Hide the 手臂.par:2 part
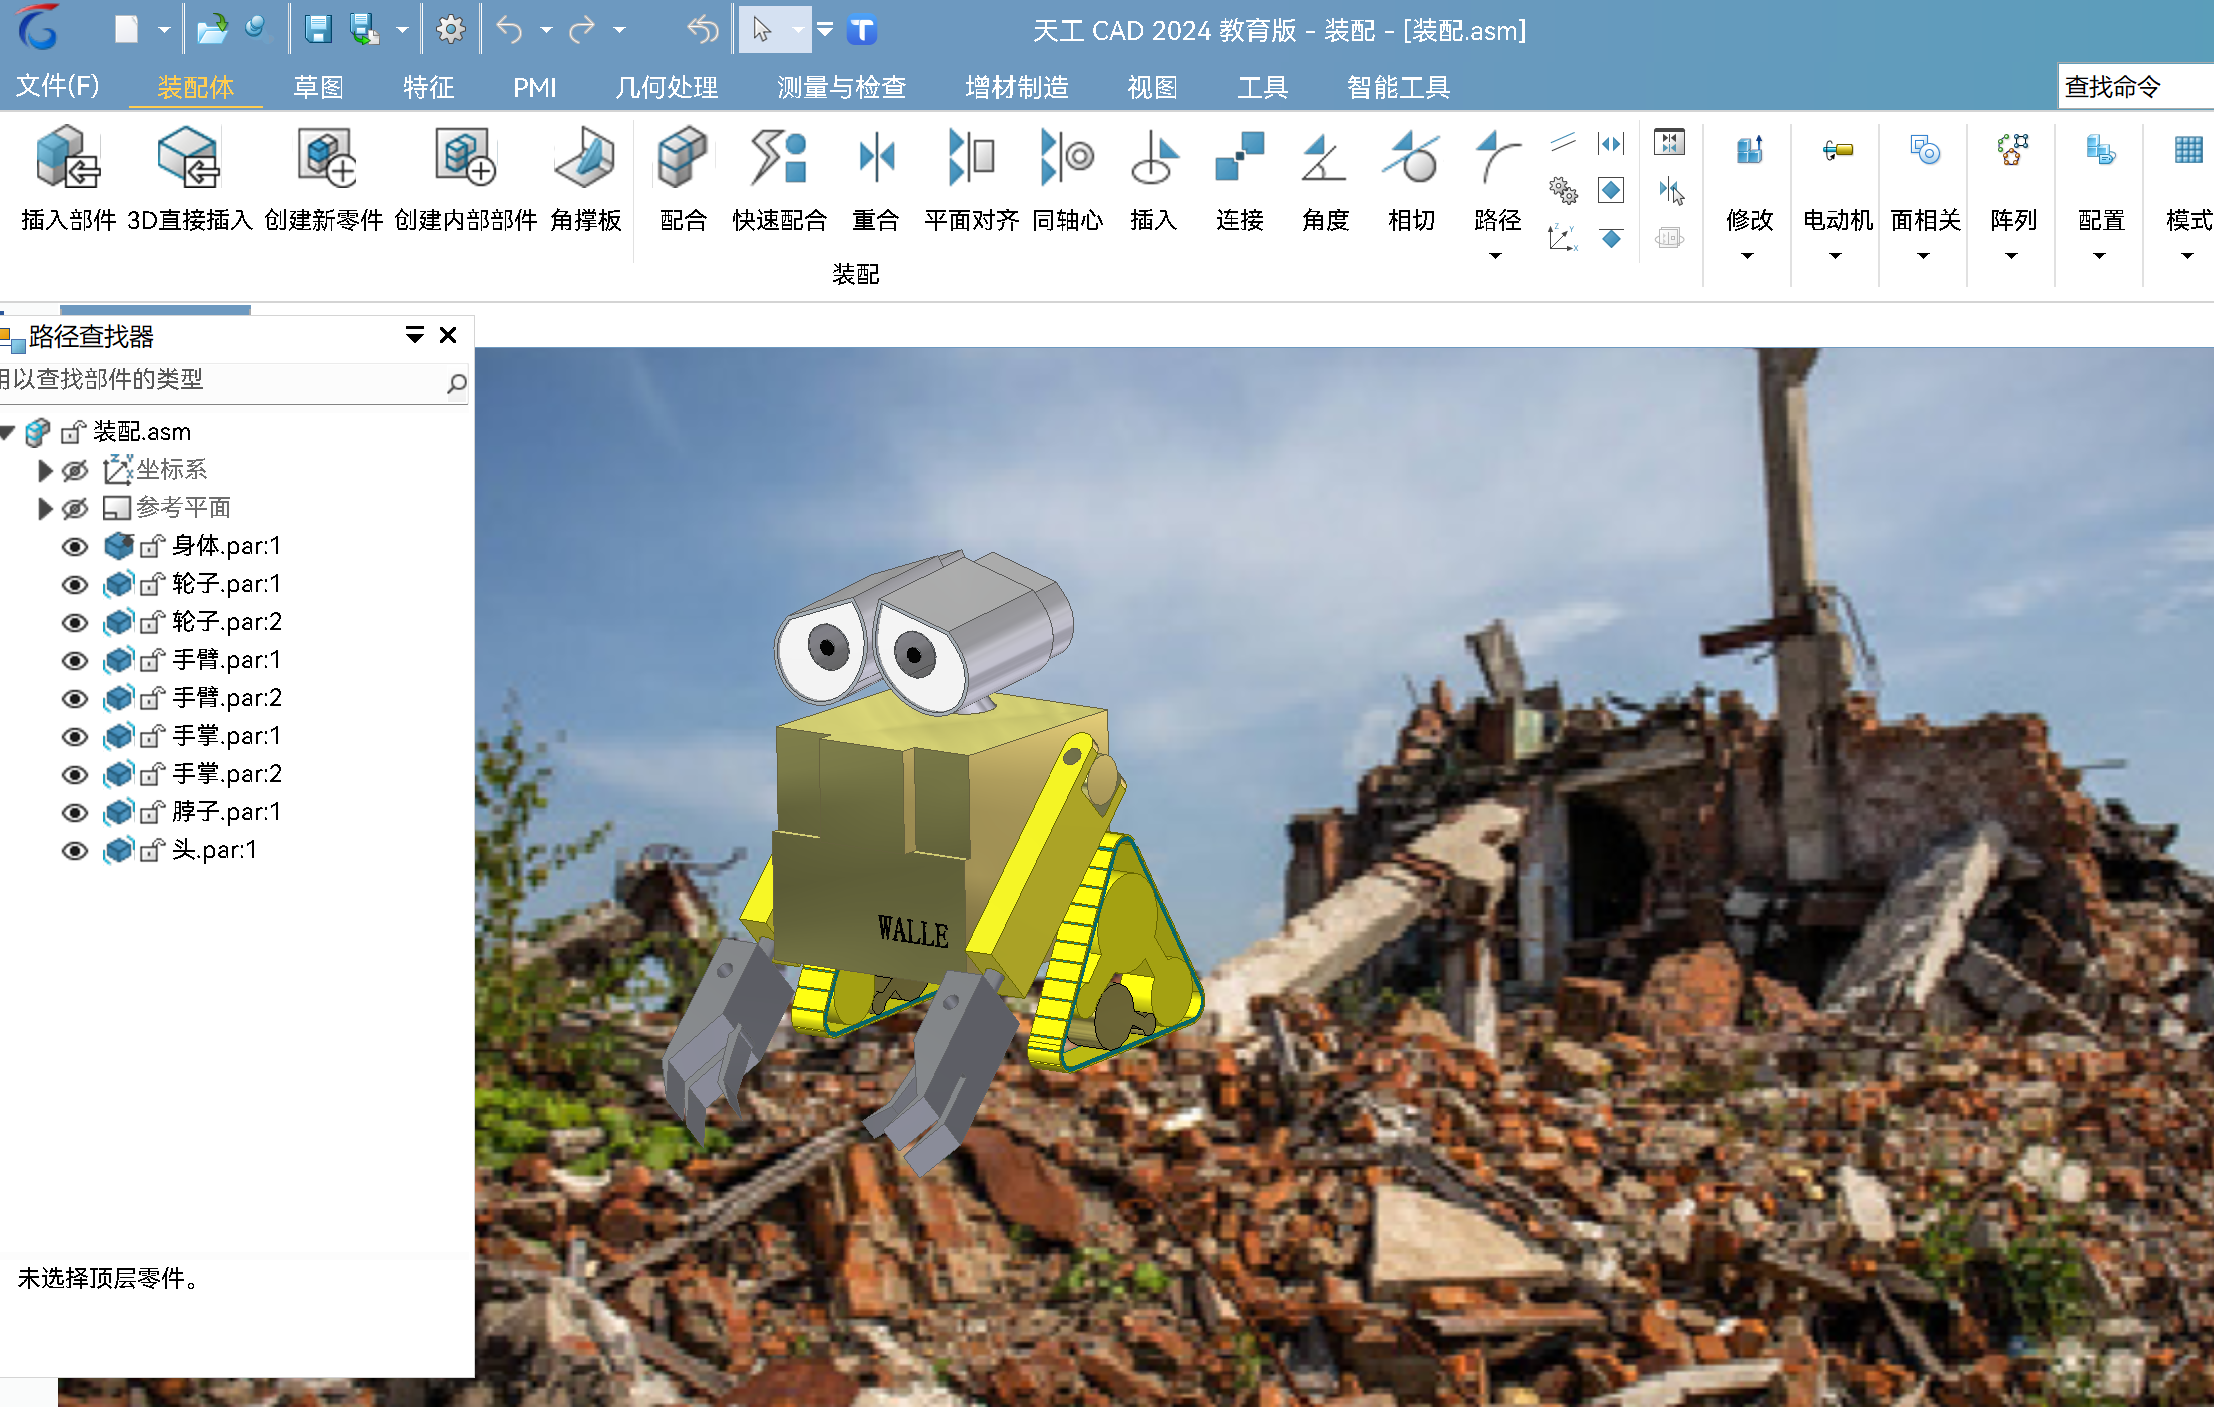 coord(75,699)
